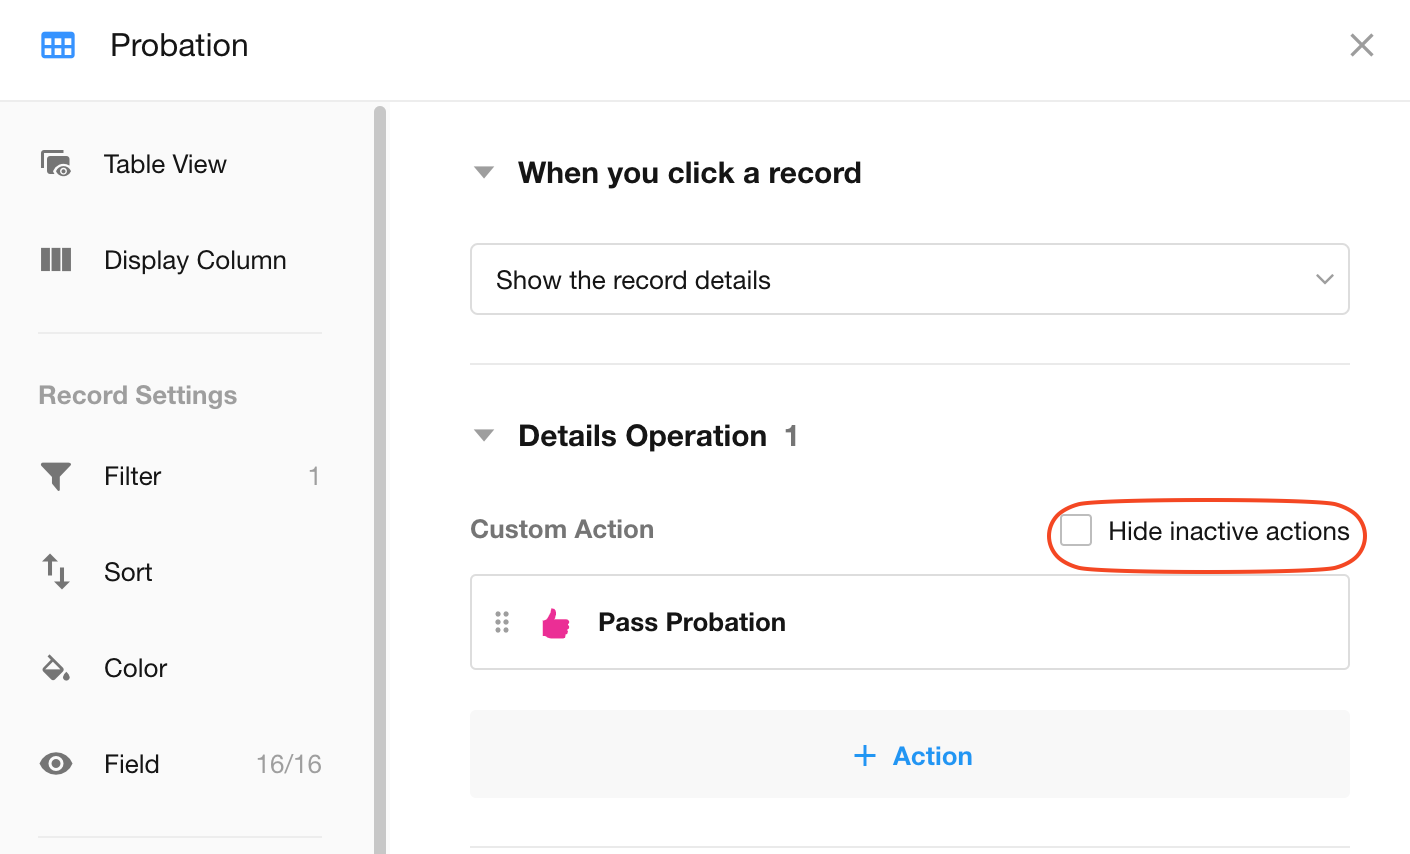Open the Show the record details dropdown
Image resolution: width=1410 pixels, height=854 pixels.
pos(909,280)
